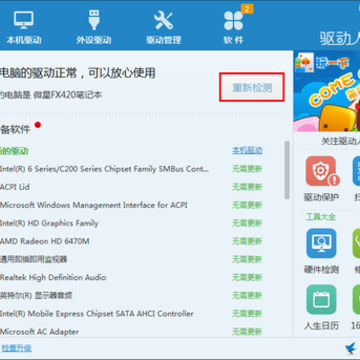Open the game advertisement banner
360x360 pixels.
tap(327, 92)
